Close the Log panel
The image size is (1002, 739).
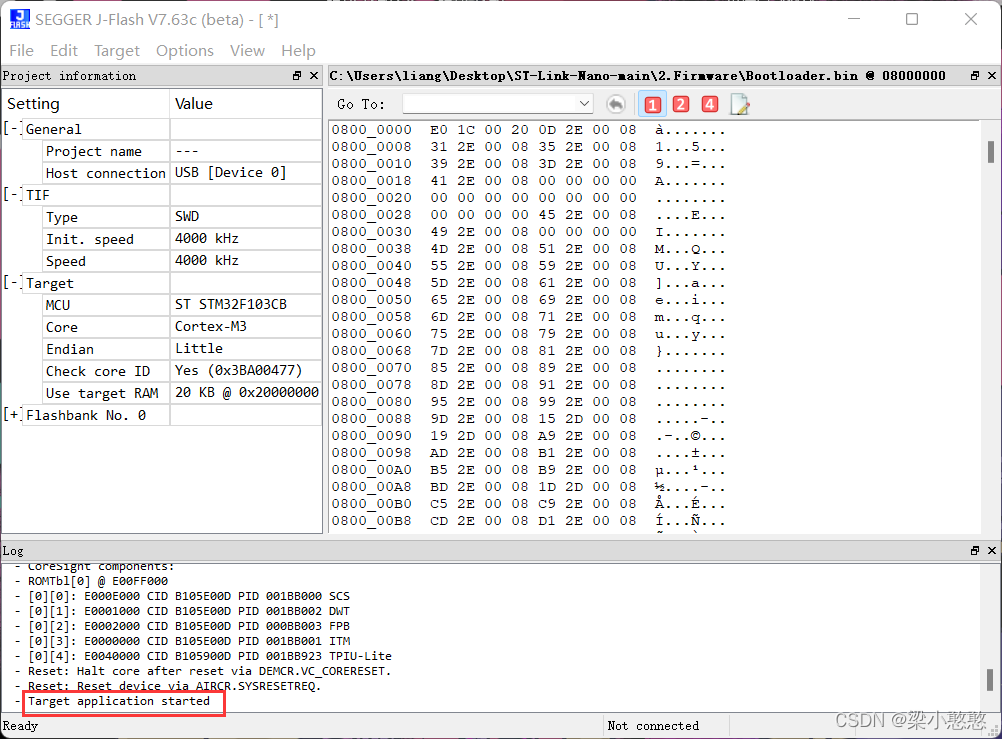coord(992,550)
